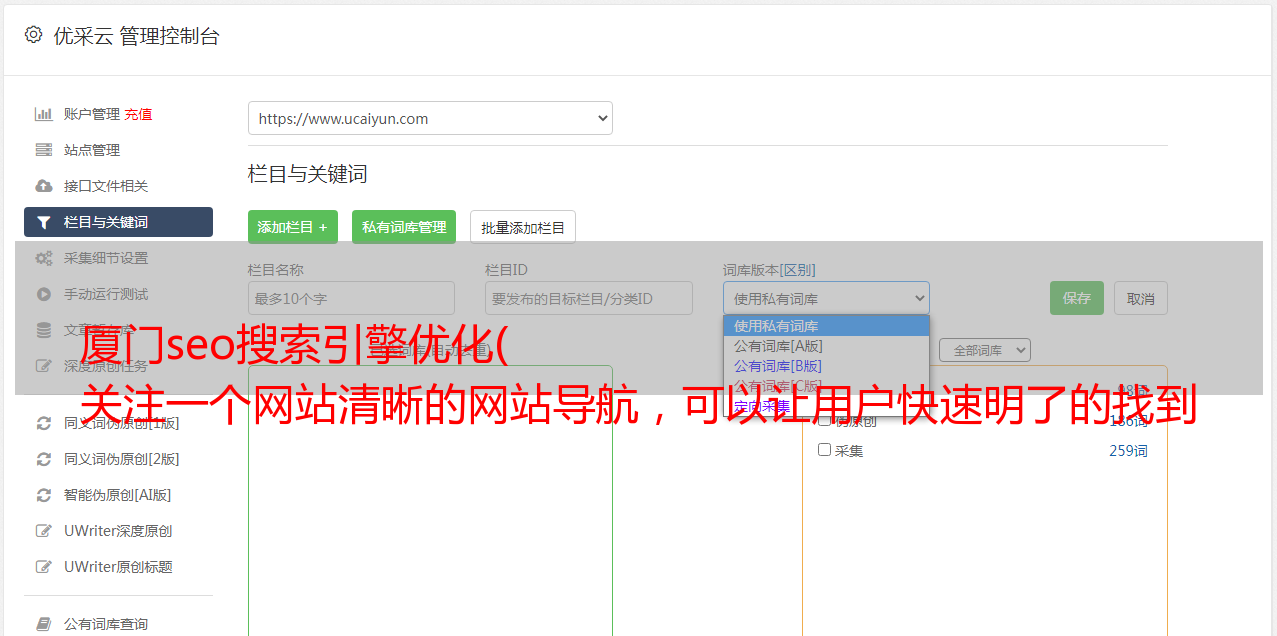
Task: Open the 全部词库 filter dropdown
Action: [985, 350]
